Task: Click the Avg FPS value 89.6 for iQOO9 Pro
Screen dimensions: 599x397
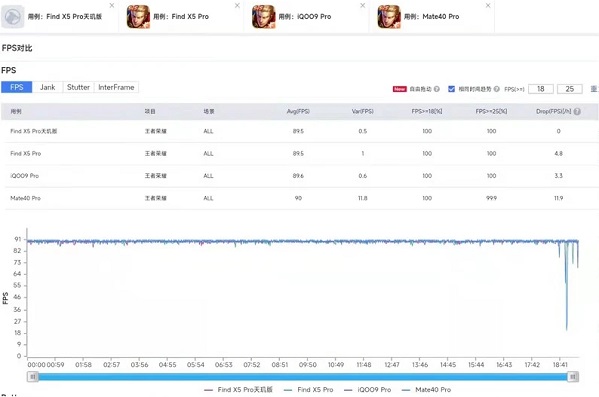Action: (x=298, y=176)
